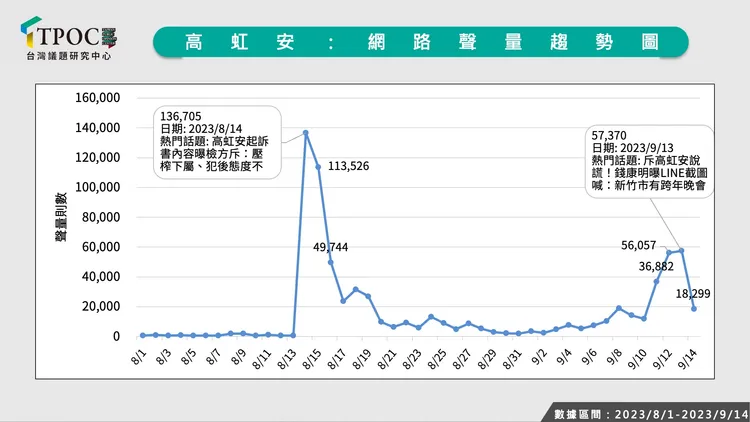Click x-axis date label 9/14

pyautogui.click(x=687, y=359)
